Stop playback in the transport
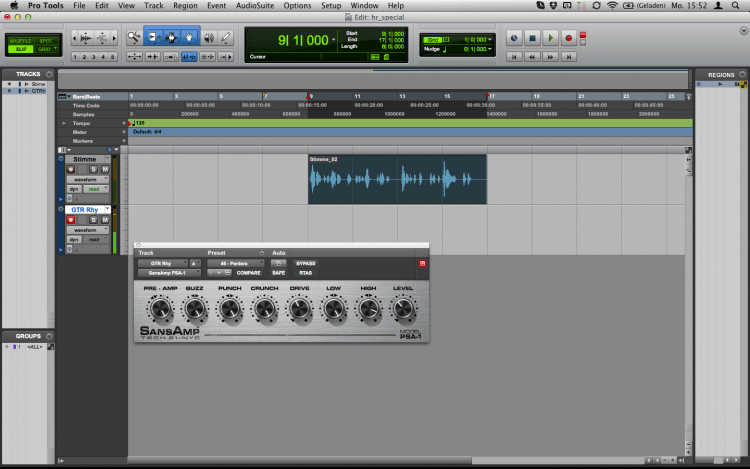The width and height of the screenshot is (750, 469). tap(532, 38)
